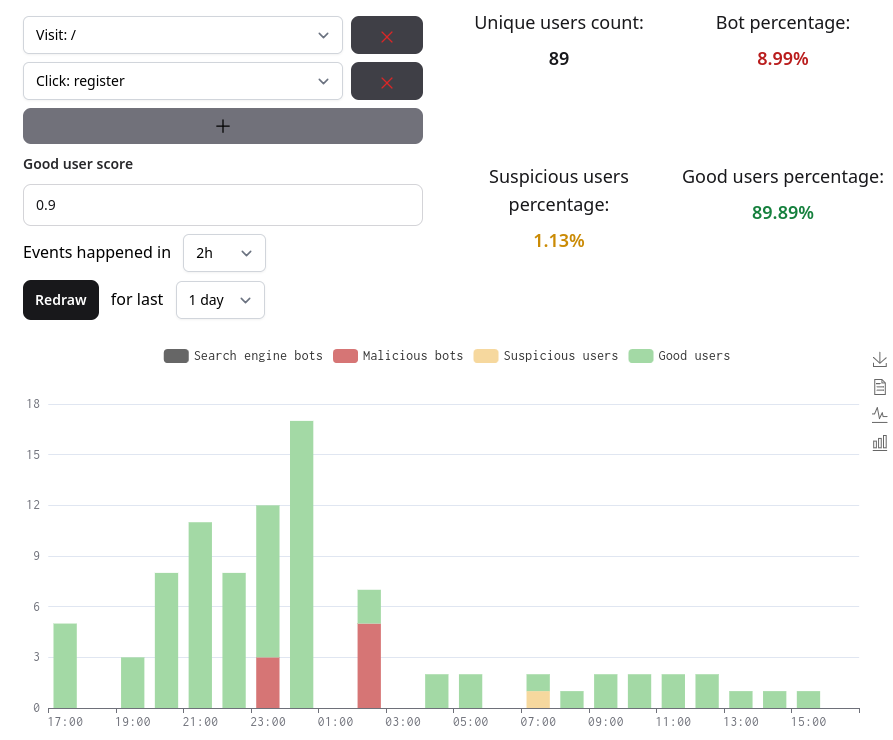893x740 pixels.
Task: Change the '1 day' time range dropdown
Action: pos(220,300)
